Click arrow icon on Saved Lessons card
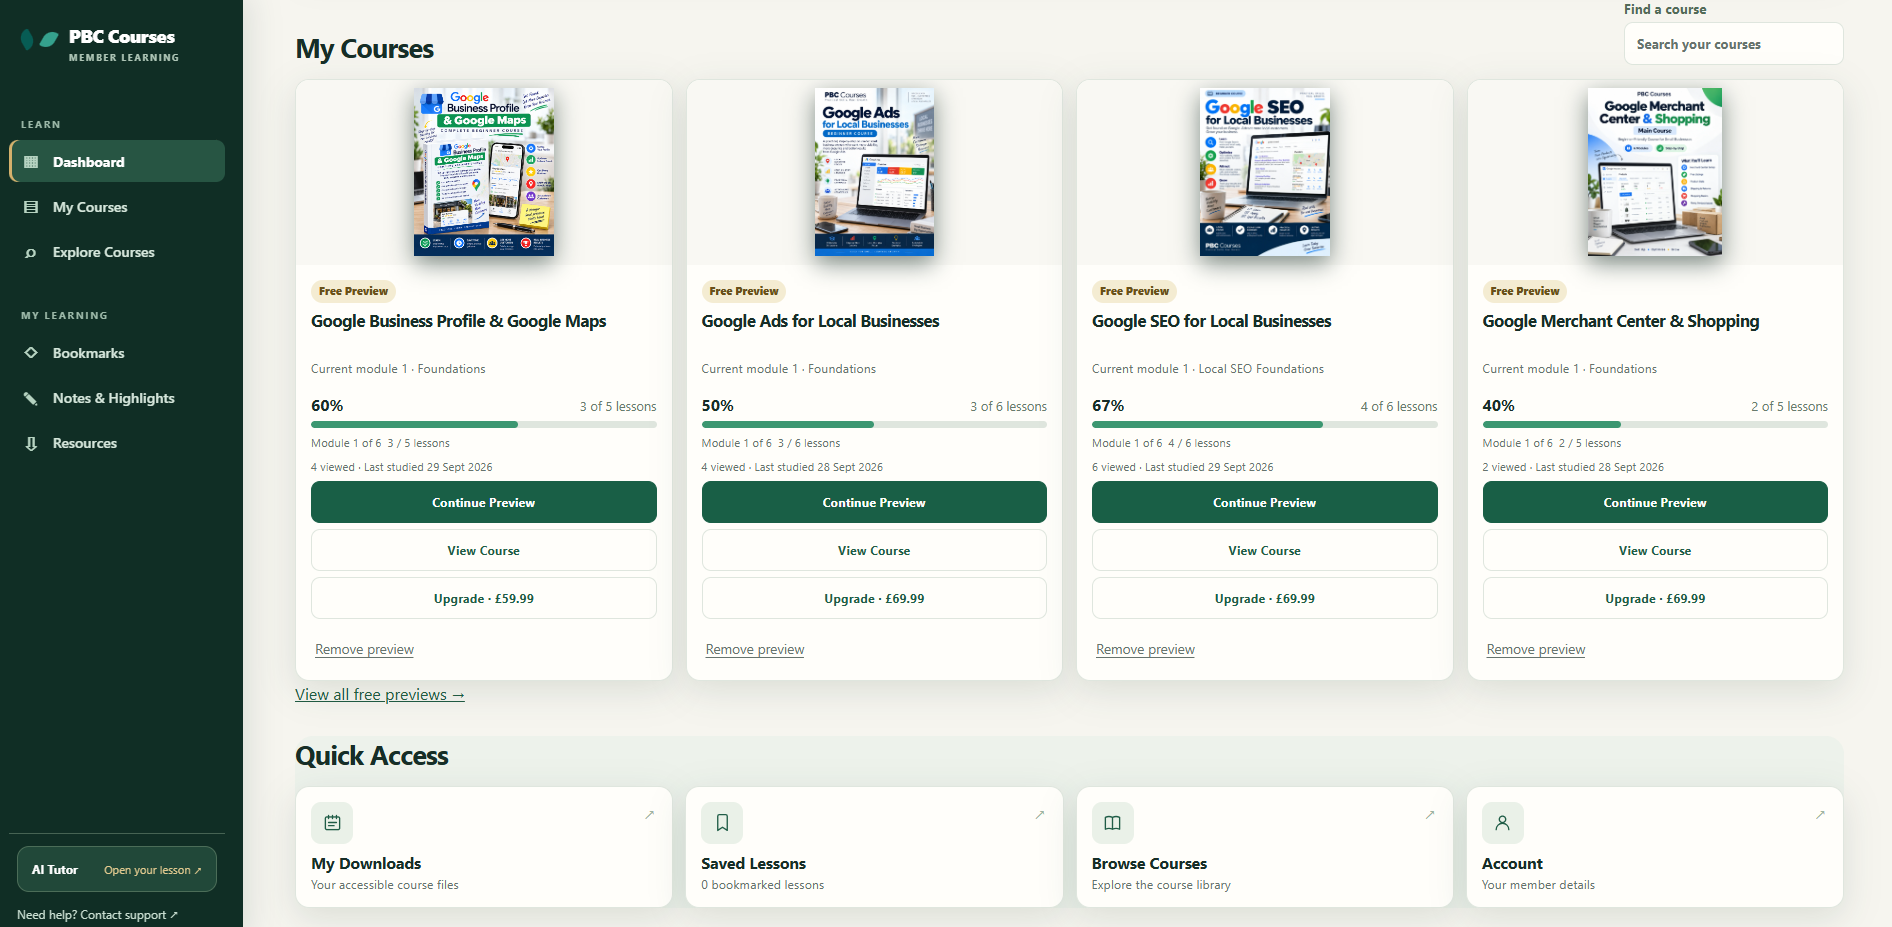Viewport: 1892px width, 927px height. tap(1040, 815)
